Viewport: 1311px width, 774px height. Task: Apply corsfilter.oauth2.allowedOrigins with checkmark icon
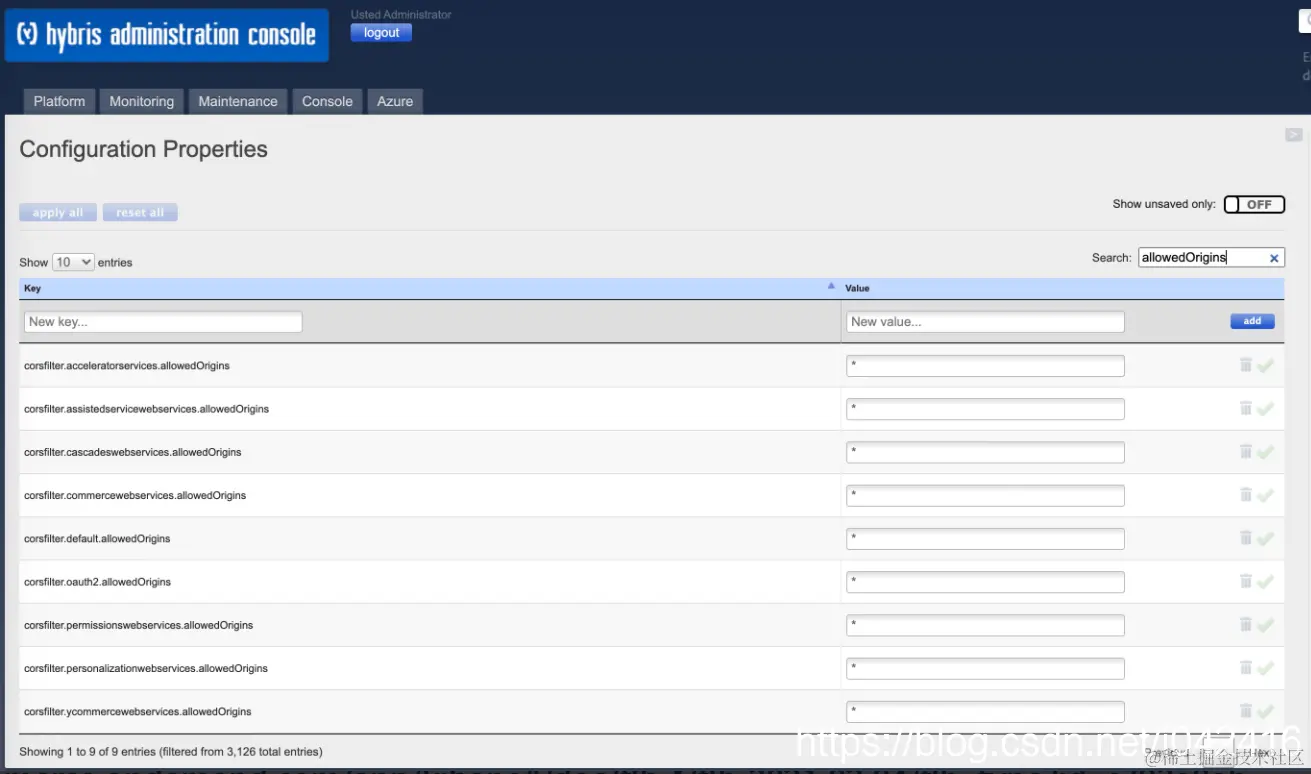point(1265,582)
